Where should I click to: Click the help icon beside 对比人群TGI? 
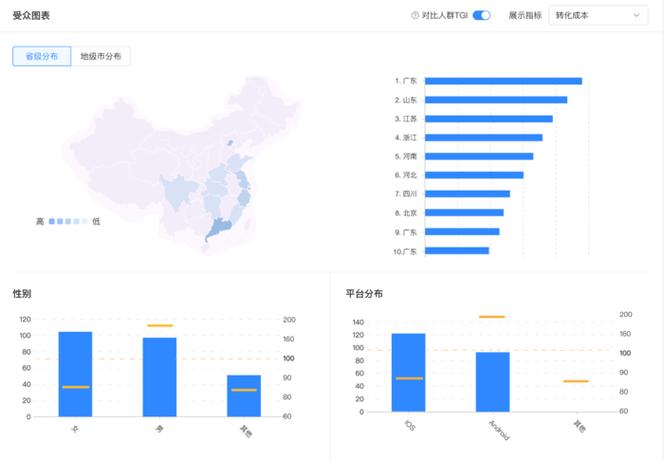click(415, 15)
